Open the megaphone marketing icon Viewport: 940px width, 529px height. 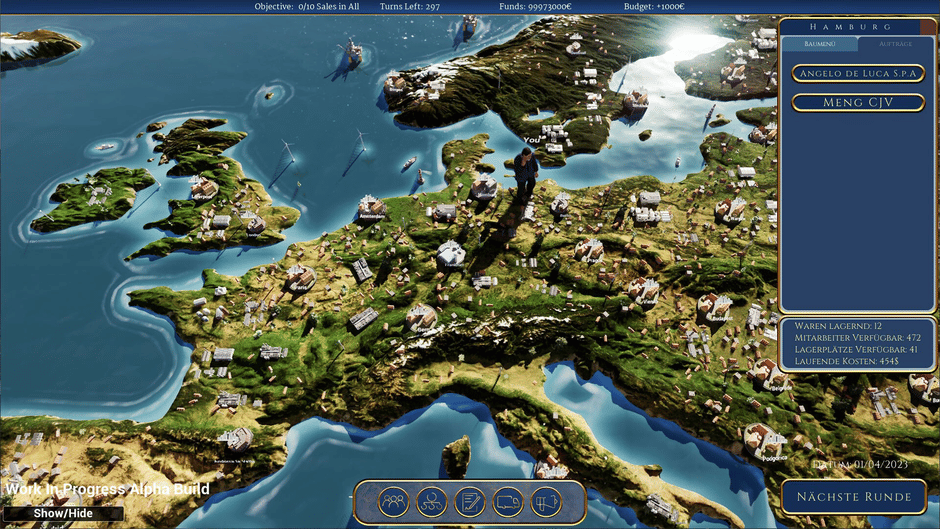click(x=546, y=501)
